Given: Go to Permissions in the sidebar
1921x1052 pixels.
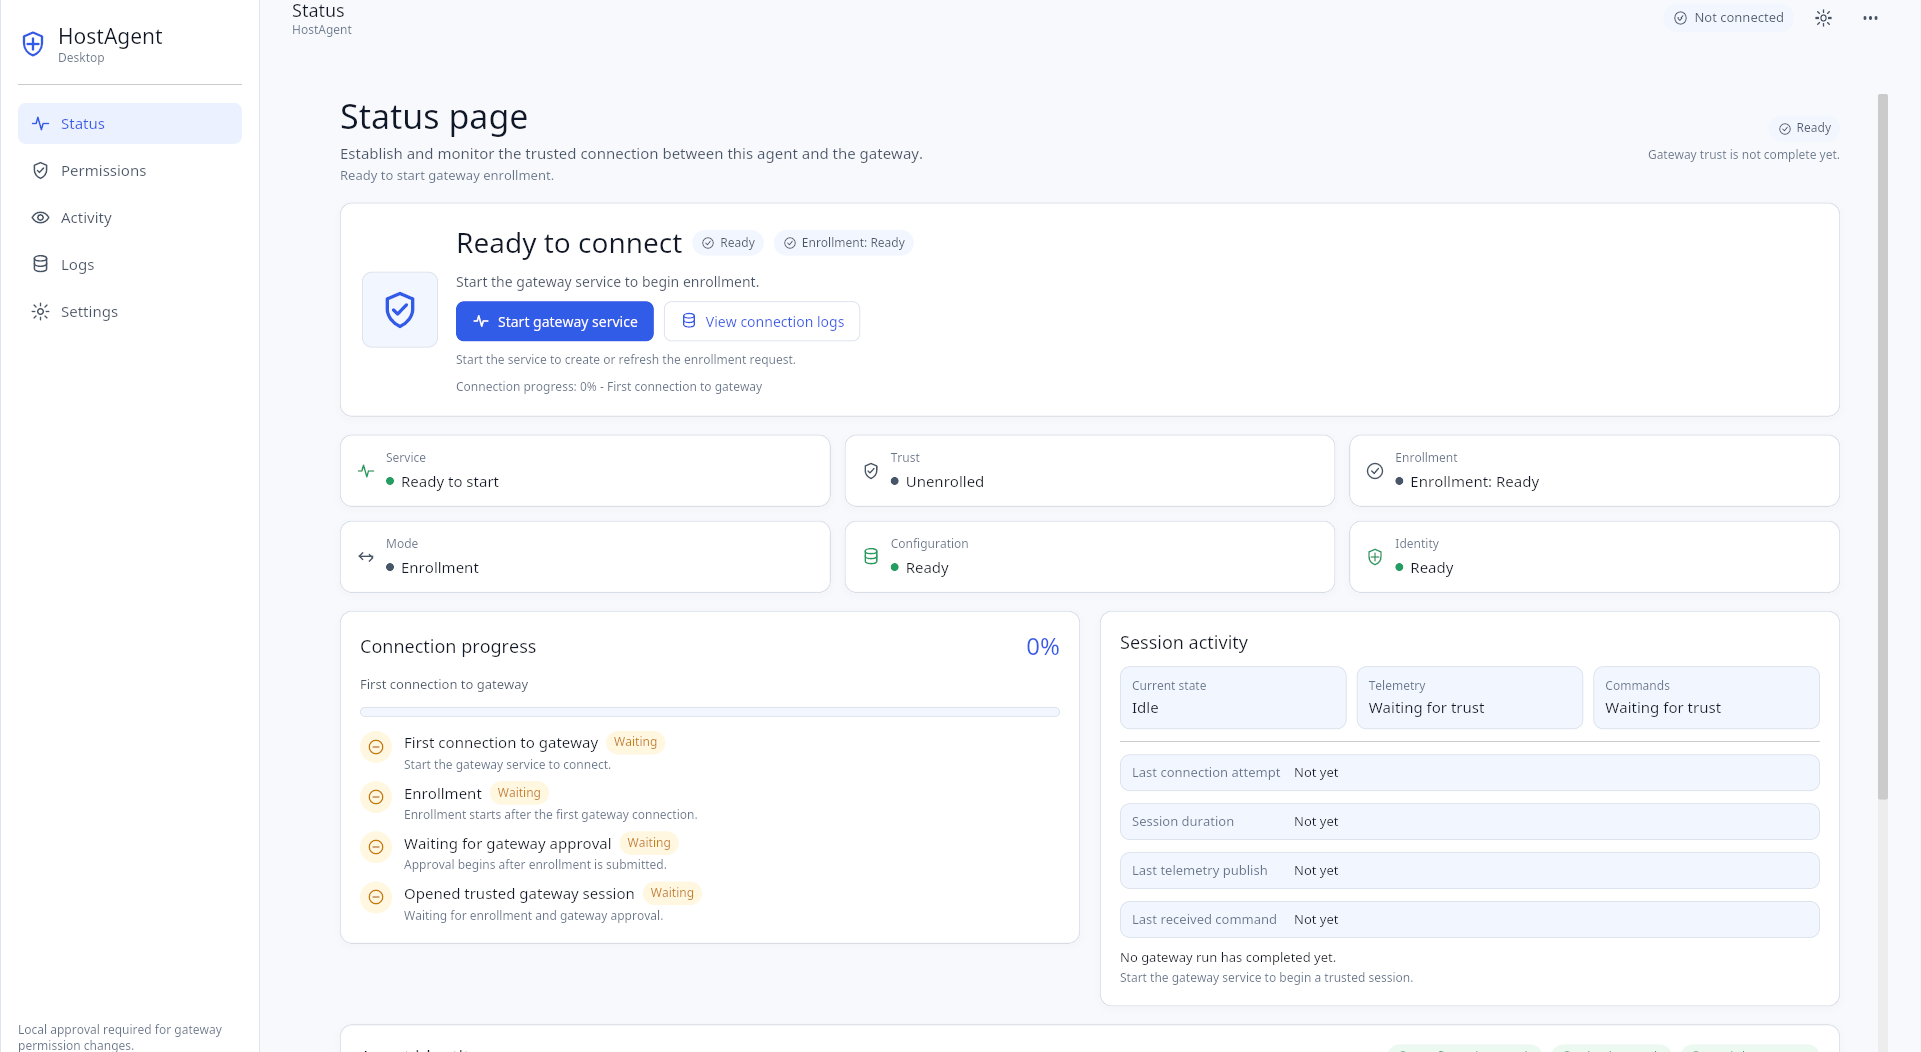Looking at the screenshot, I should pos(130,171).
